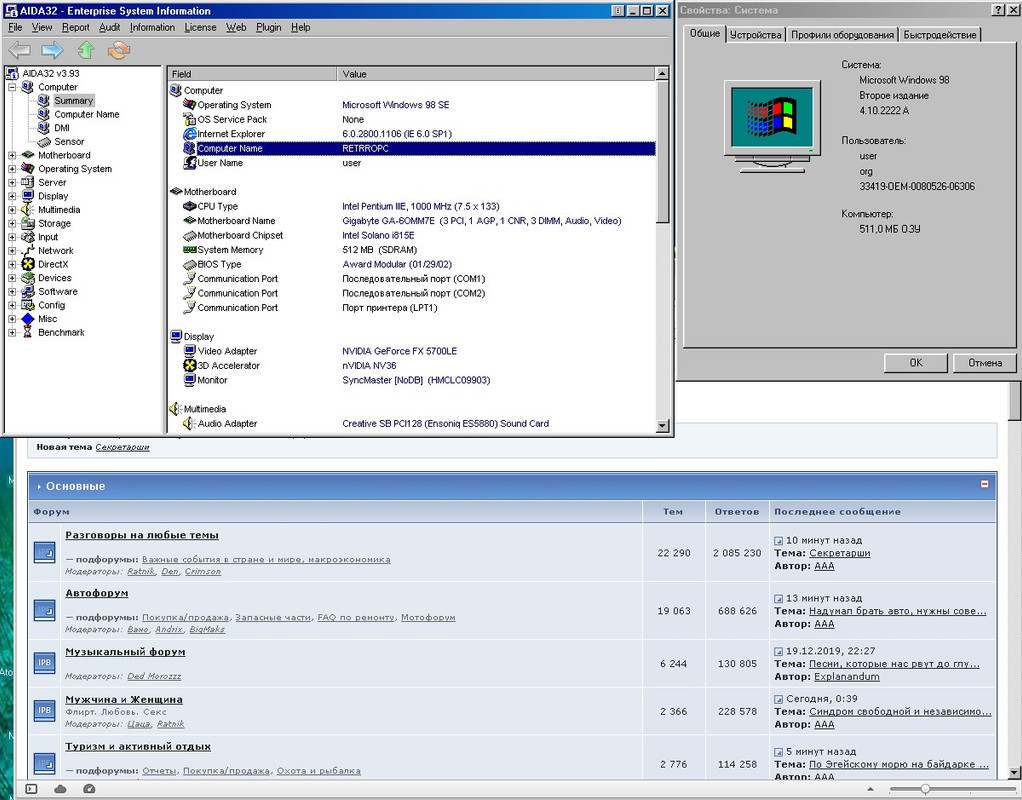Select Computer Name tree item
Image resolution: width=1022 pixels, height=800 pixels.
click(x=87, y=114)
